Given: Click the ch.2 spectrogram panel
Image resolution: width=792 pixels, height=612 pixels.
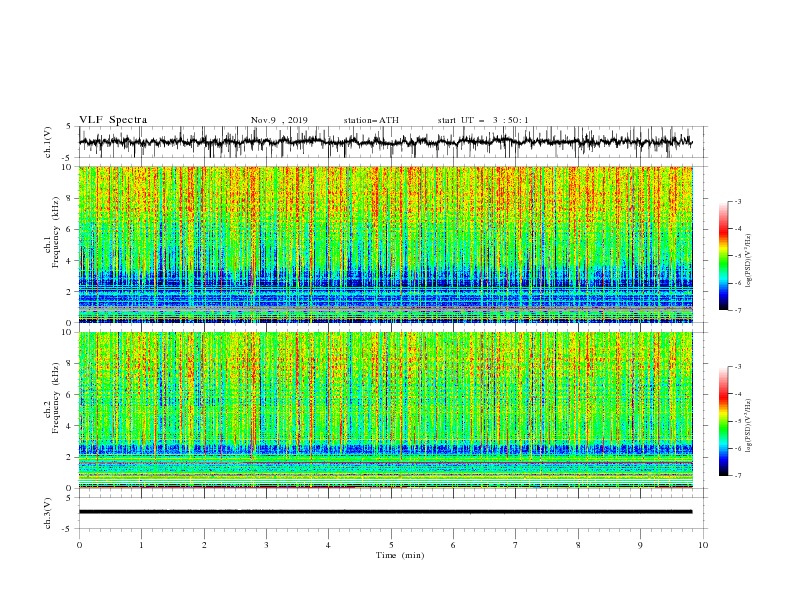Looking at the screenshot, I should pos(385,410).
